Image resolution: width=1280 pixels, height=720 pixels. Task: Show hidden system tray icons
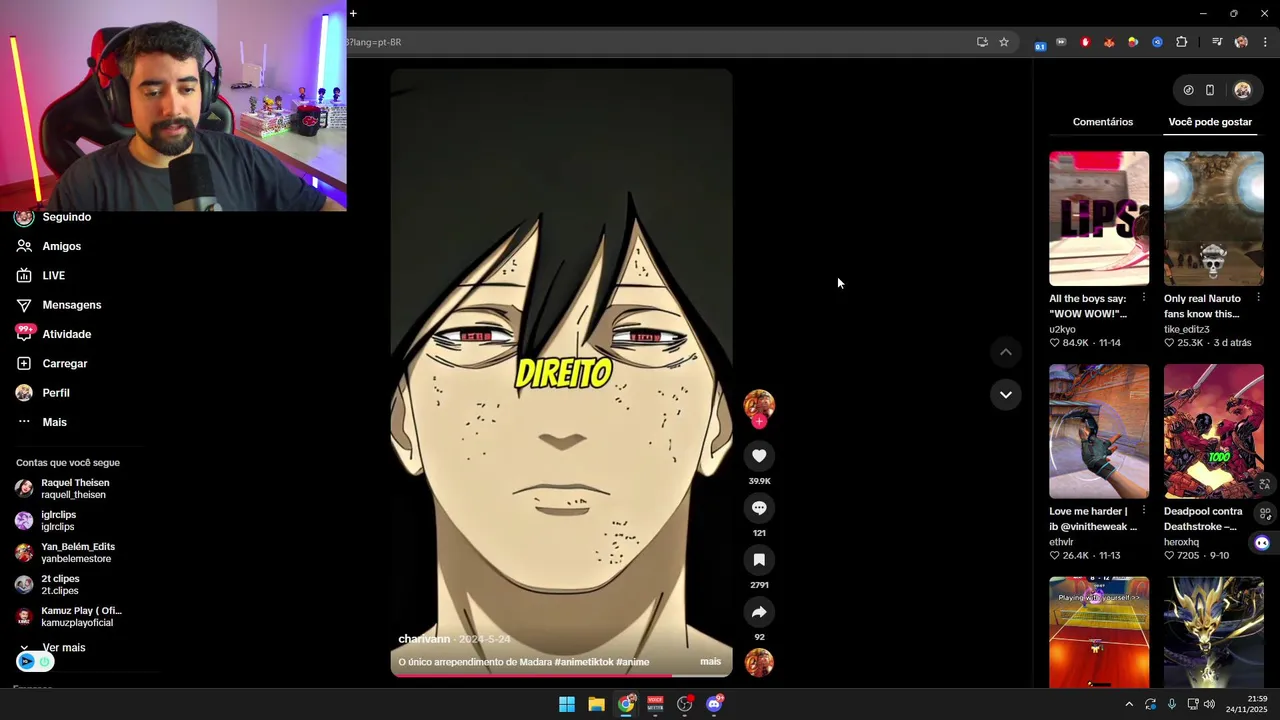(x=1129, y=704)
